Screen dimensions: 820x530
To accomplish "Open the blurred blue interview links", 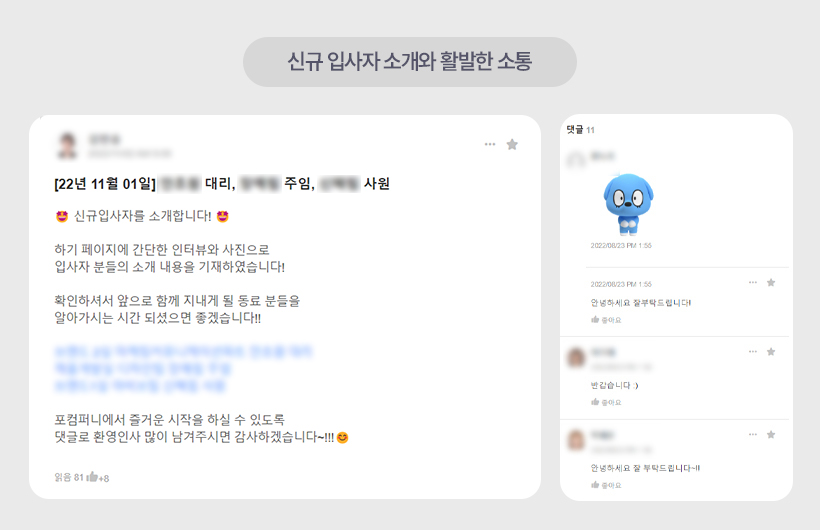I will click(183, 368).
